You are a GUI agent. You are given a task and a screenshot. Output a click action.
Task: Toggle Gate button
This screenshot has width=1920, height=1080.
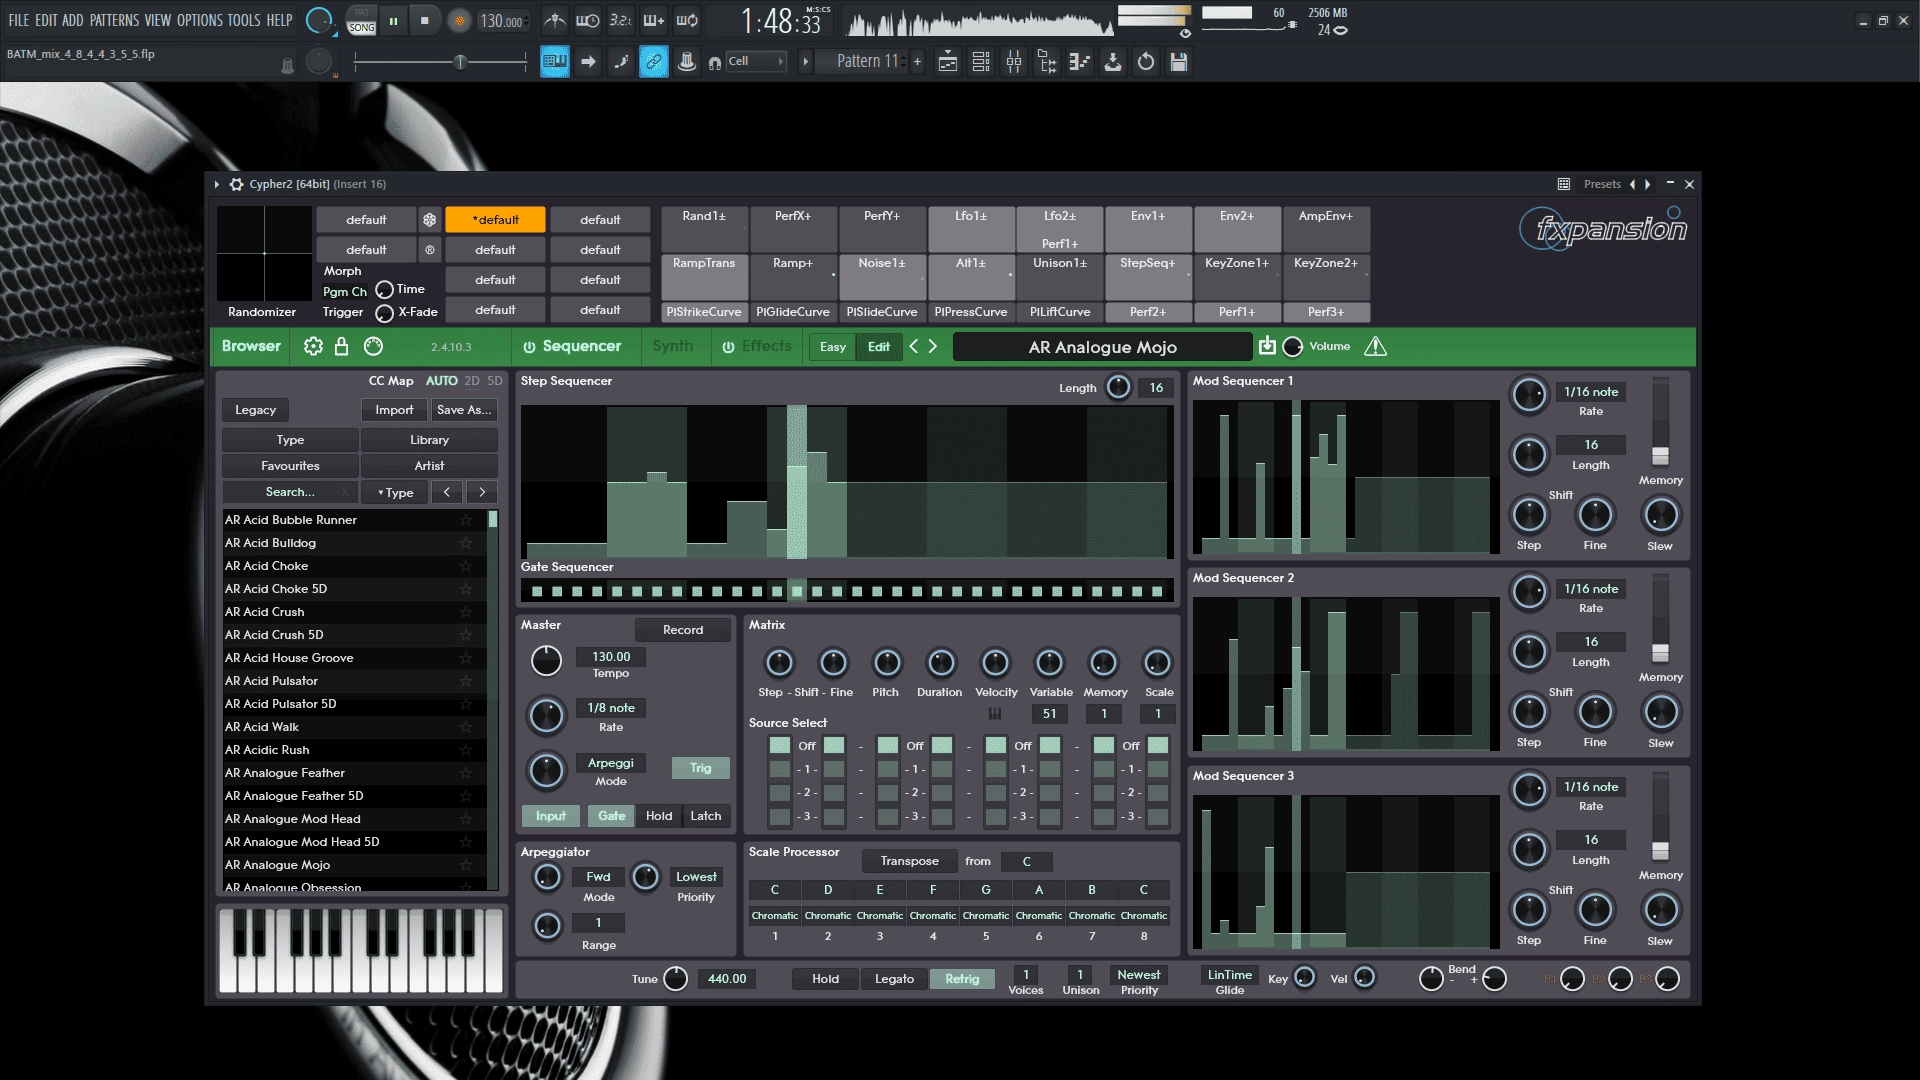[611, 816]
